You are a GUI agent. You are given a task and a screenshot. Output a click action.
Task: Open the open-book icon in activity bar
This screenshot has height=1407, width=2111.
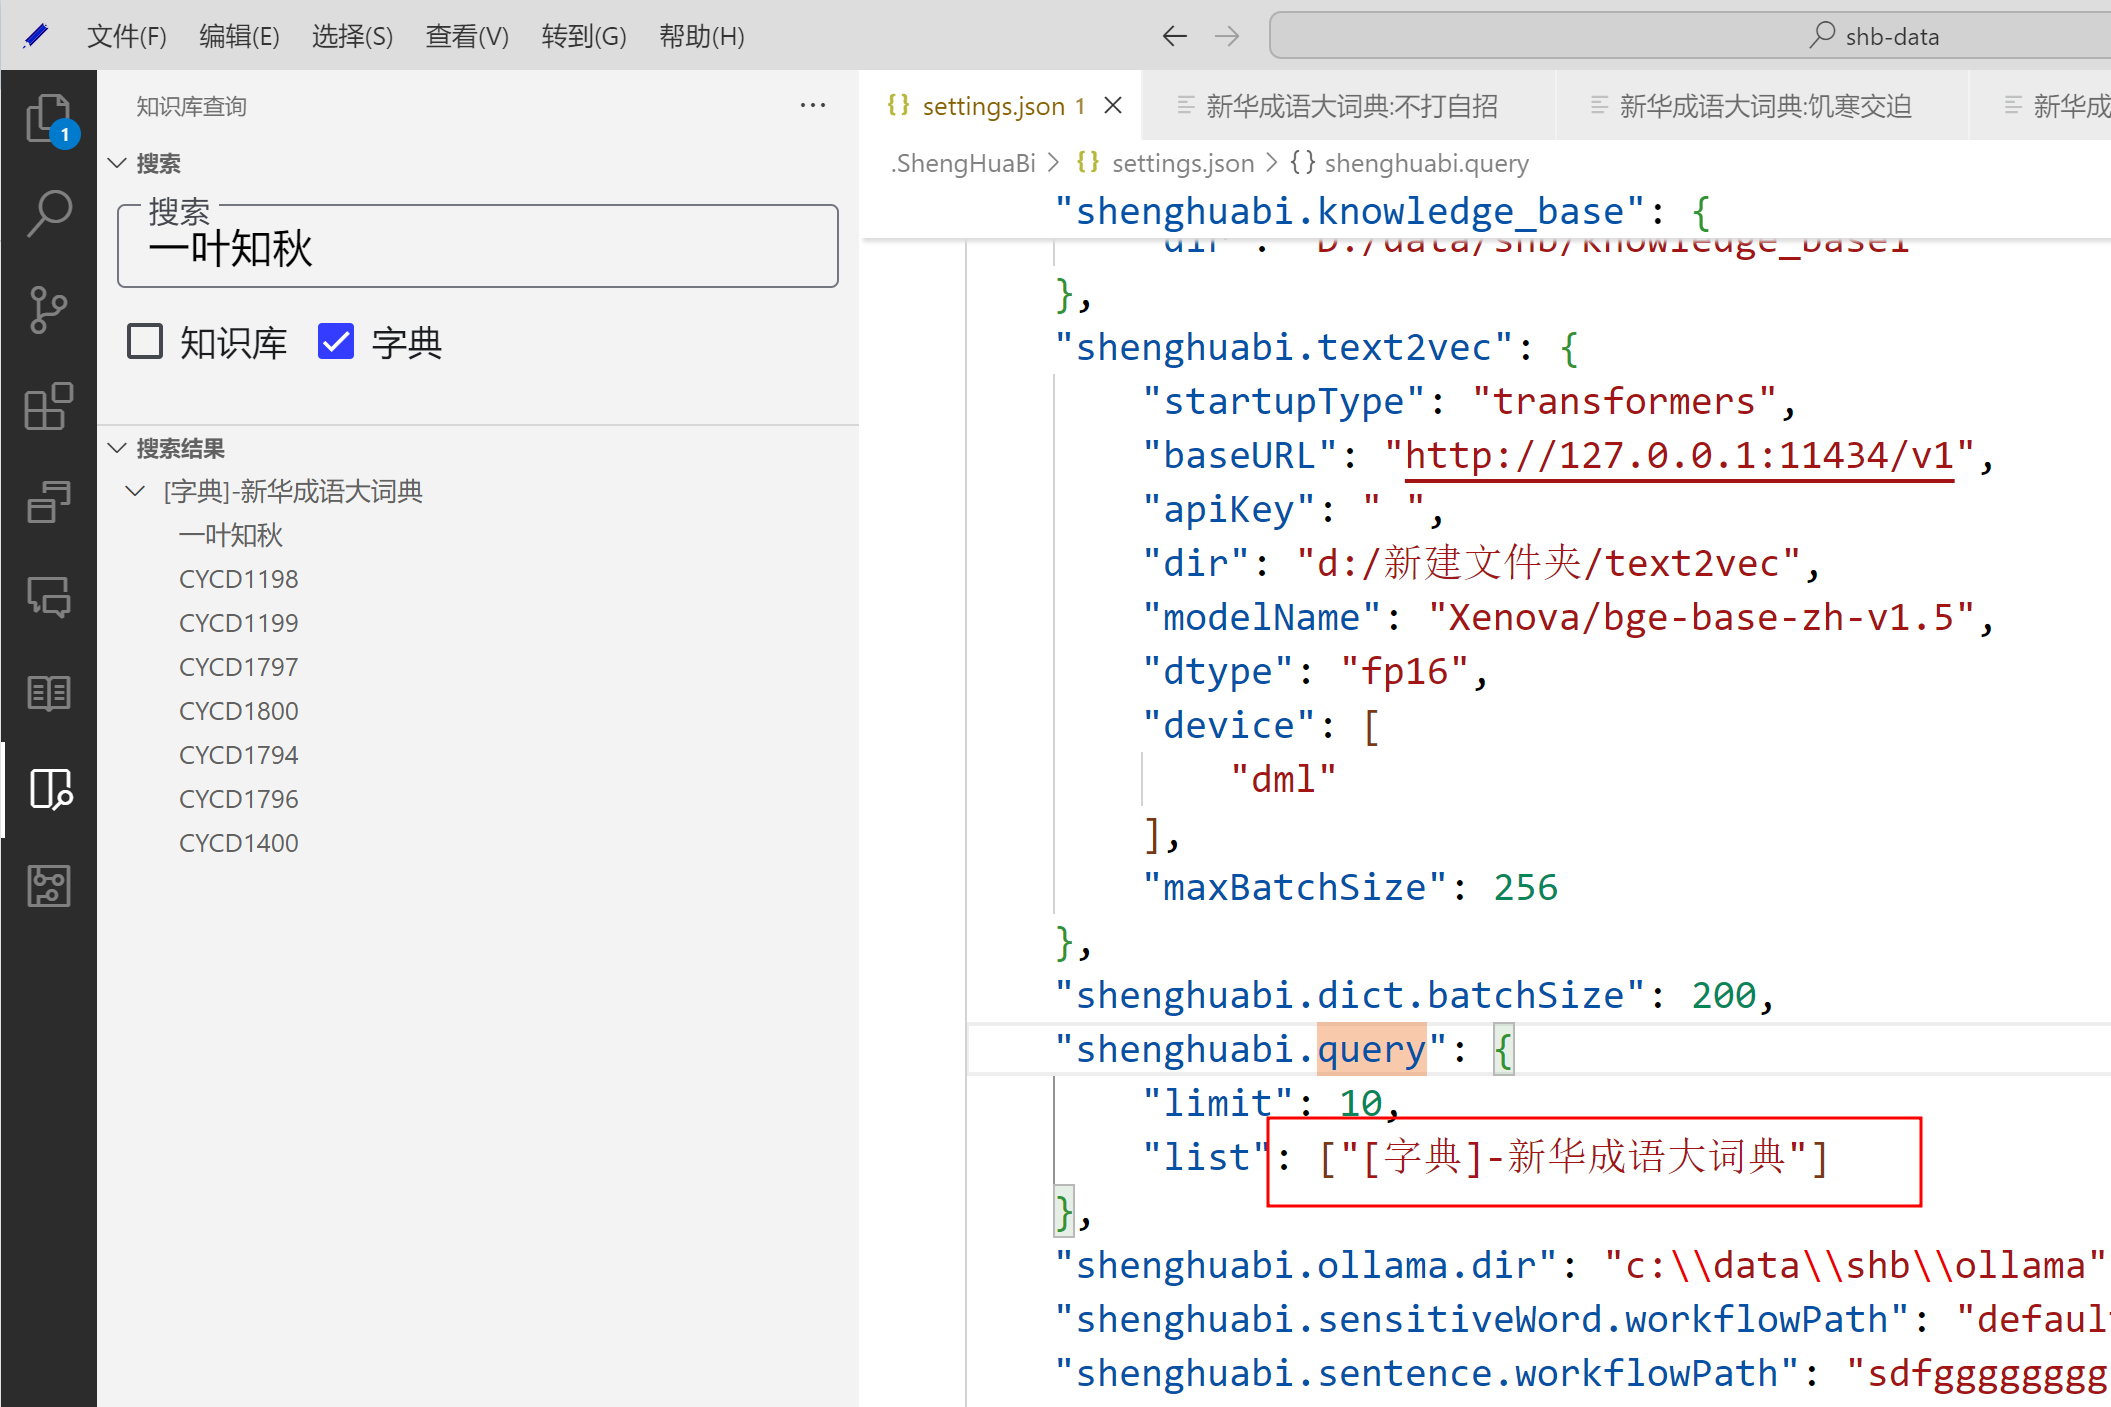(48, 692)
